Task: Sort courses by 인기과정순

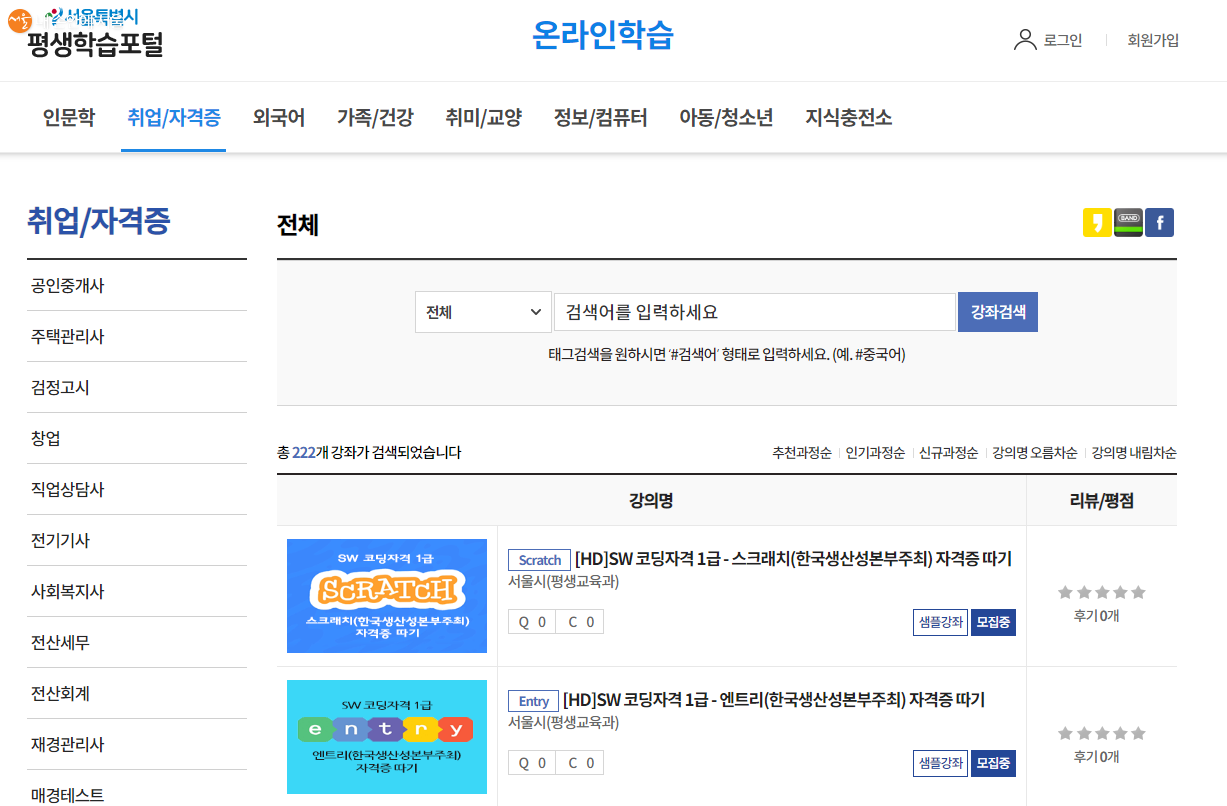Action: coord(875,453)
